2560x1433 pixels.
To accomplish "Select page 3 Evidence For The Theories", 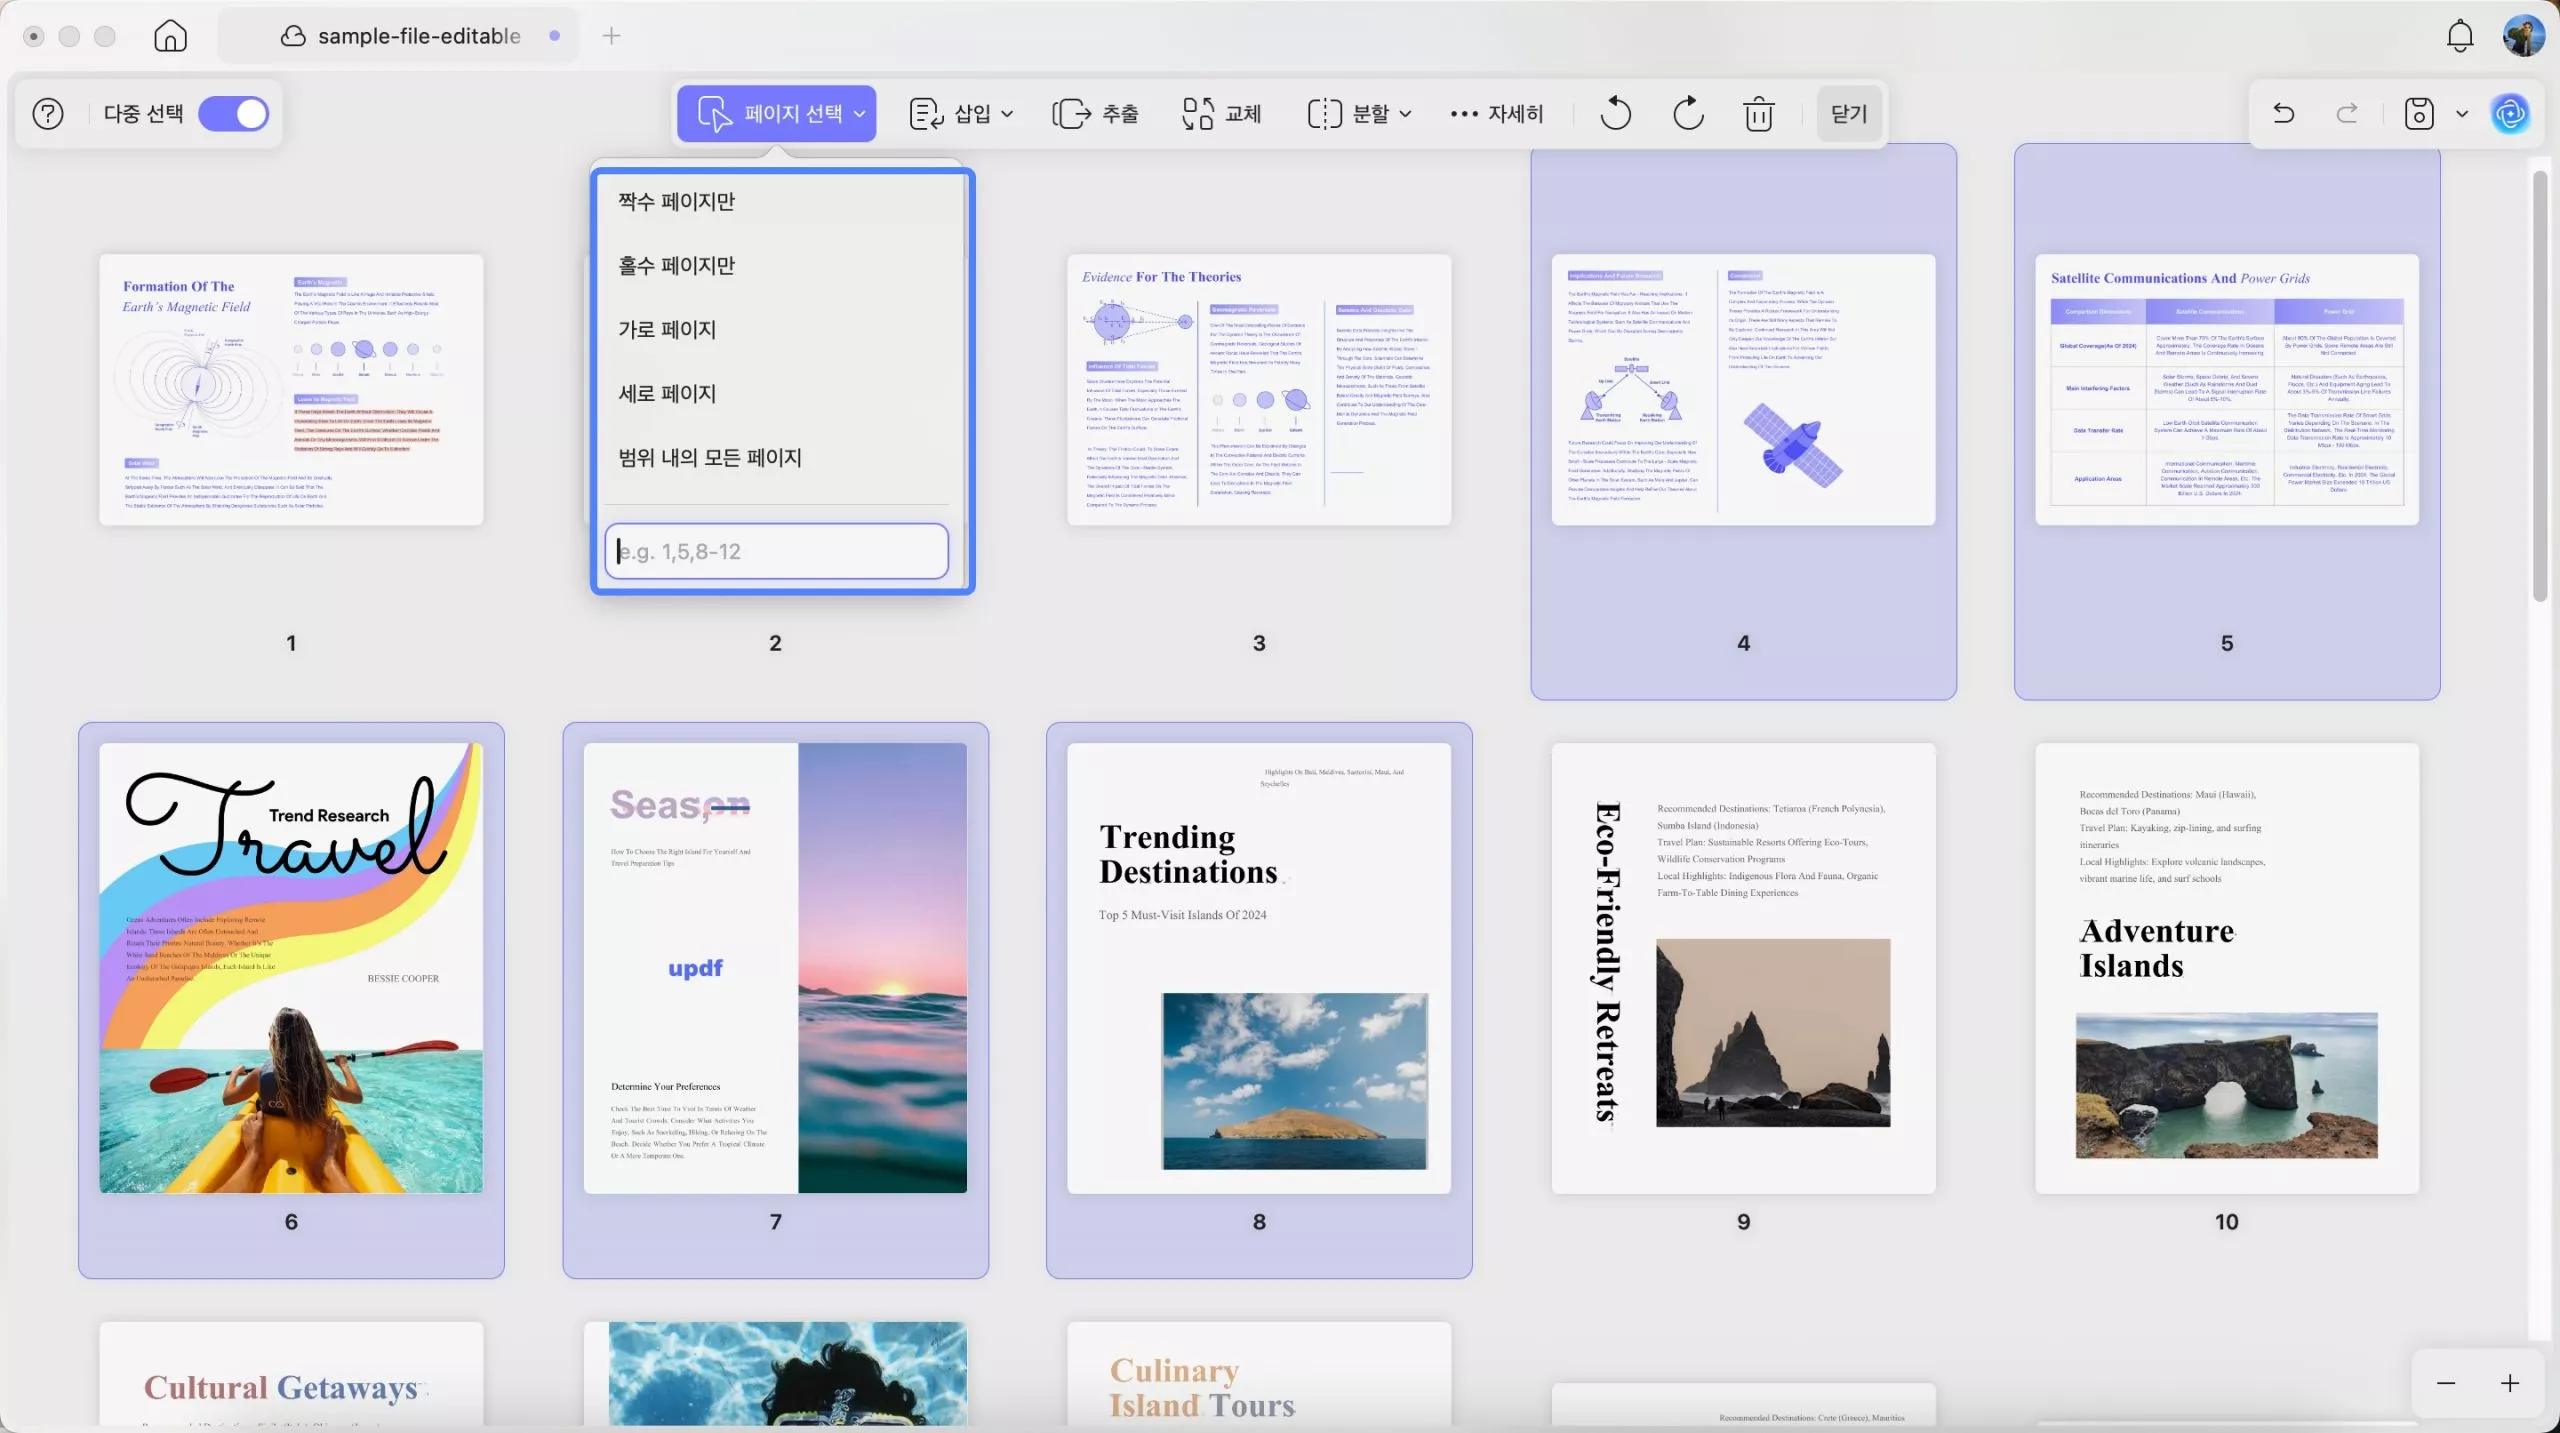I will coord(1259,390).
